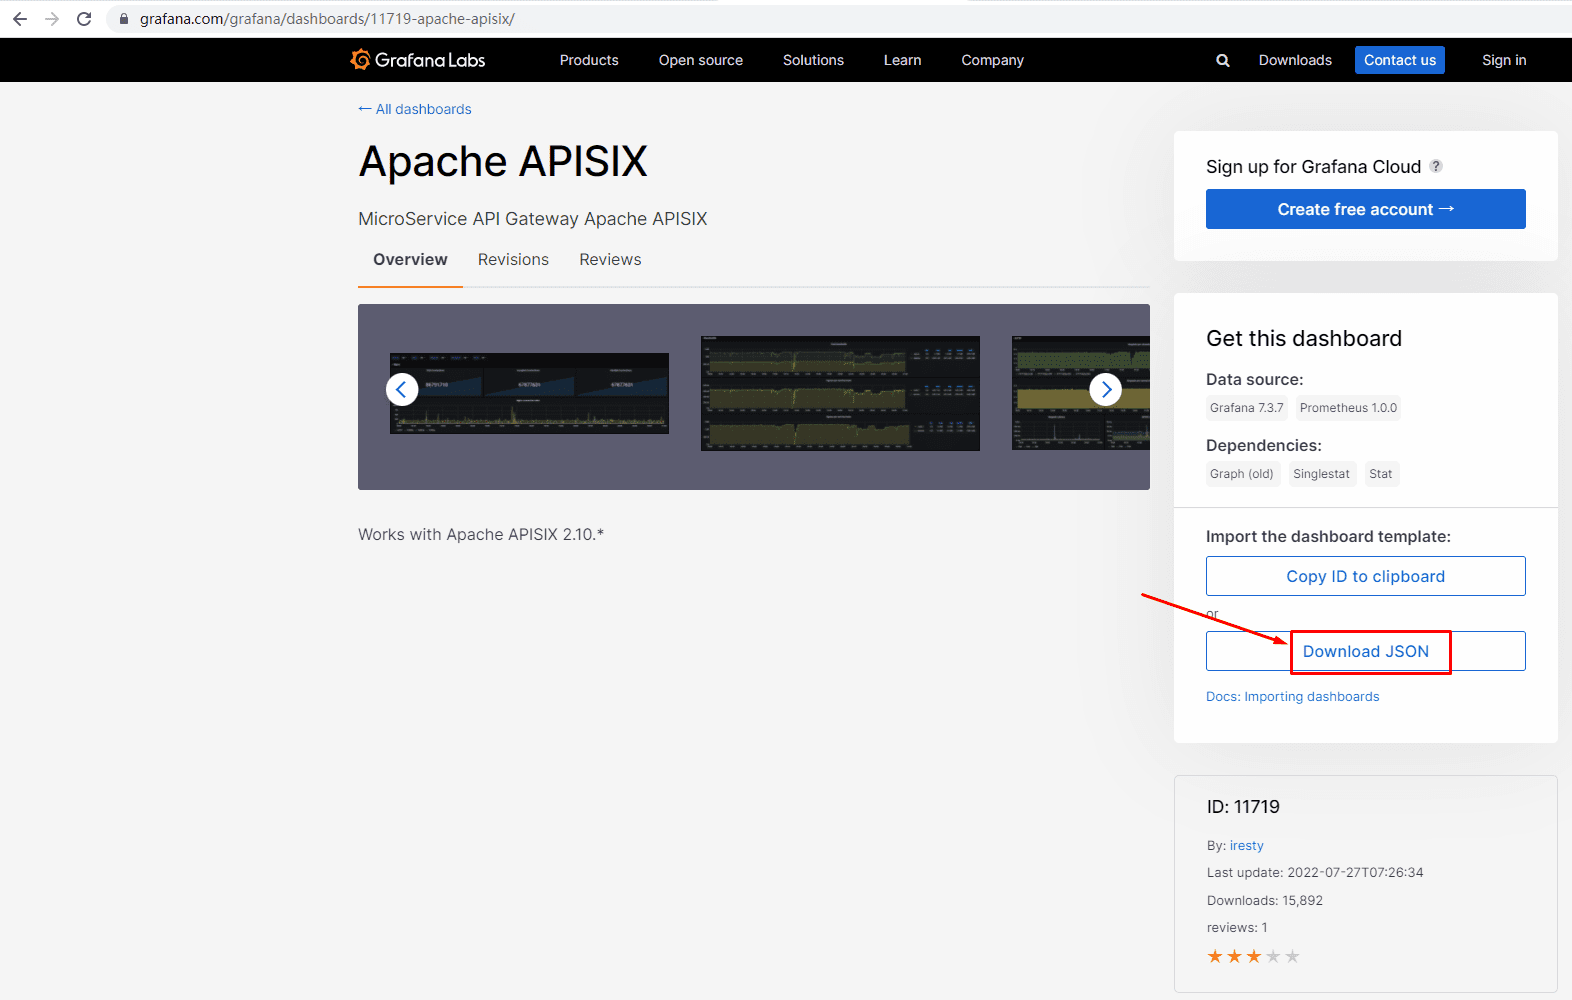Switch to the Revisions tab
This screenshot has height=1000, width=1572.
pos(513,260)
